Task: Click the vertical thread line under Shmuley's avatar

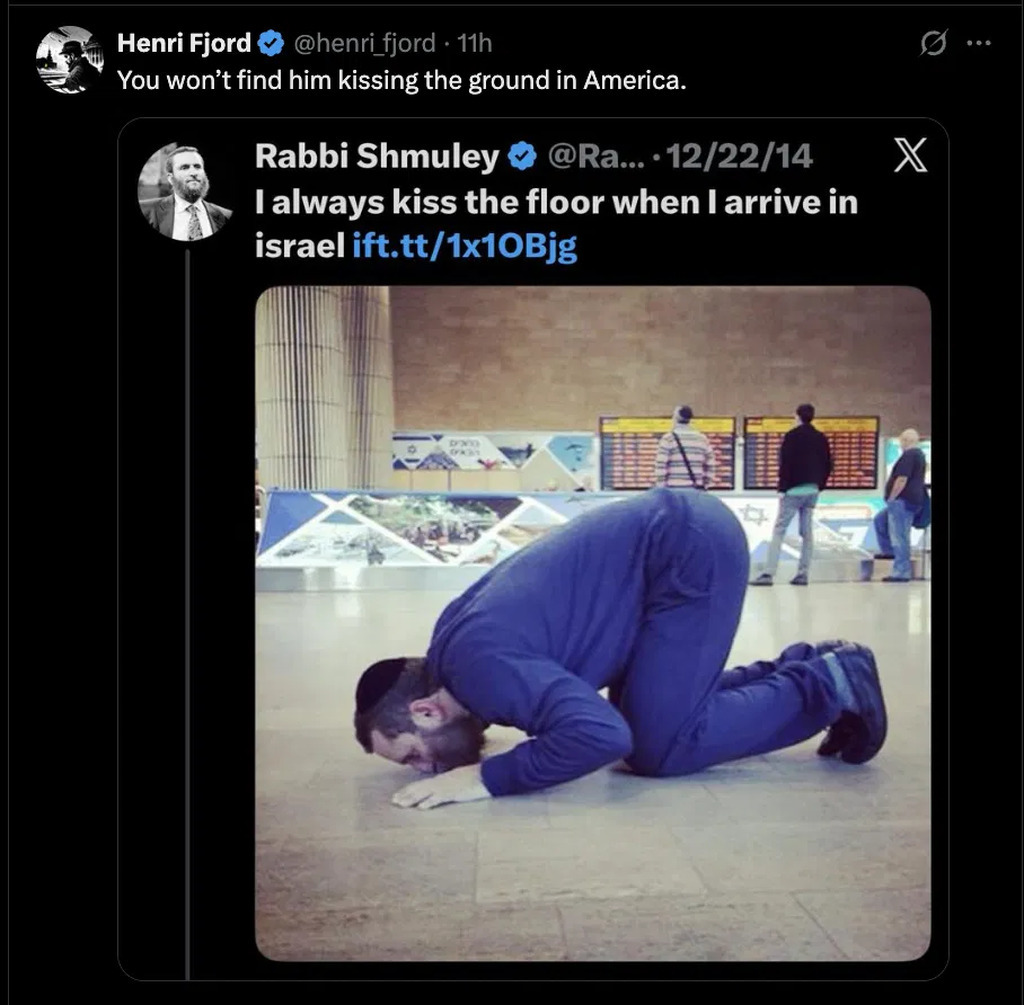Action: point(187,600)
